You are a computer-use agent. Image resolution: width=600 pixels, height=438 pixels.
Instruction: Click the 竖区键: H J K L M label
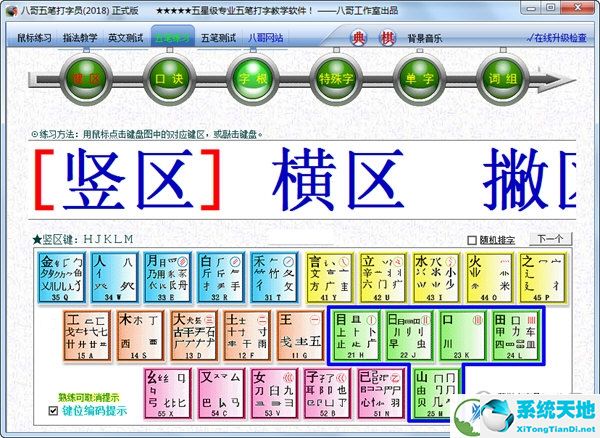[x=83, y=239]
